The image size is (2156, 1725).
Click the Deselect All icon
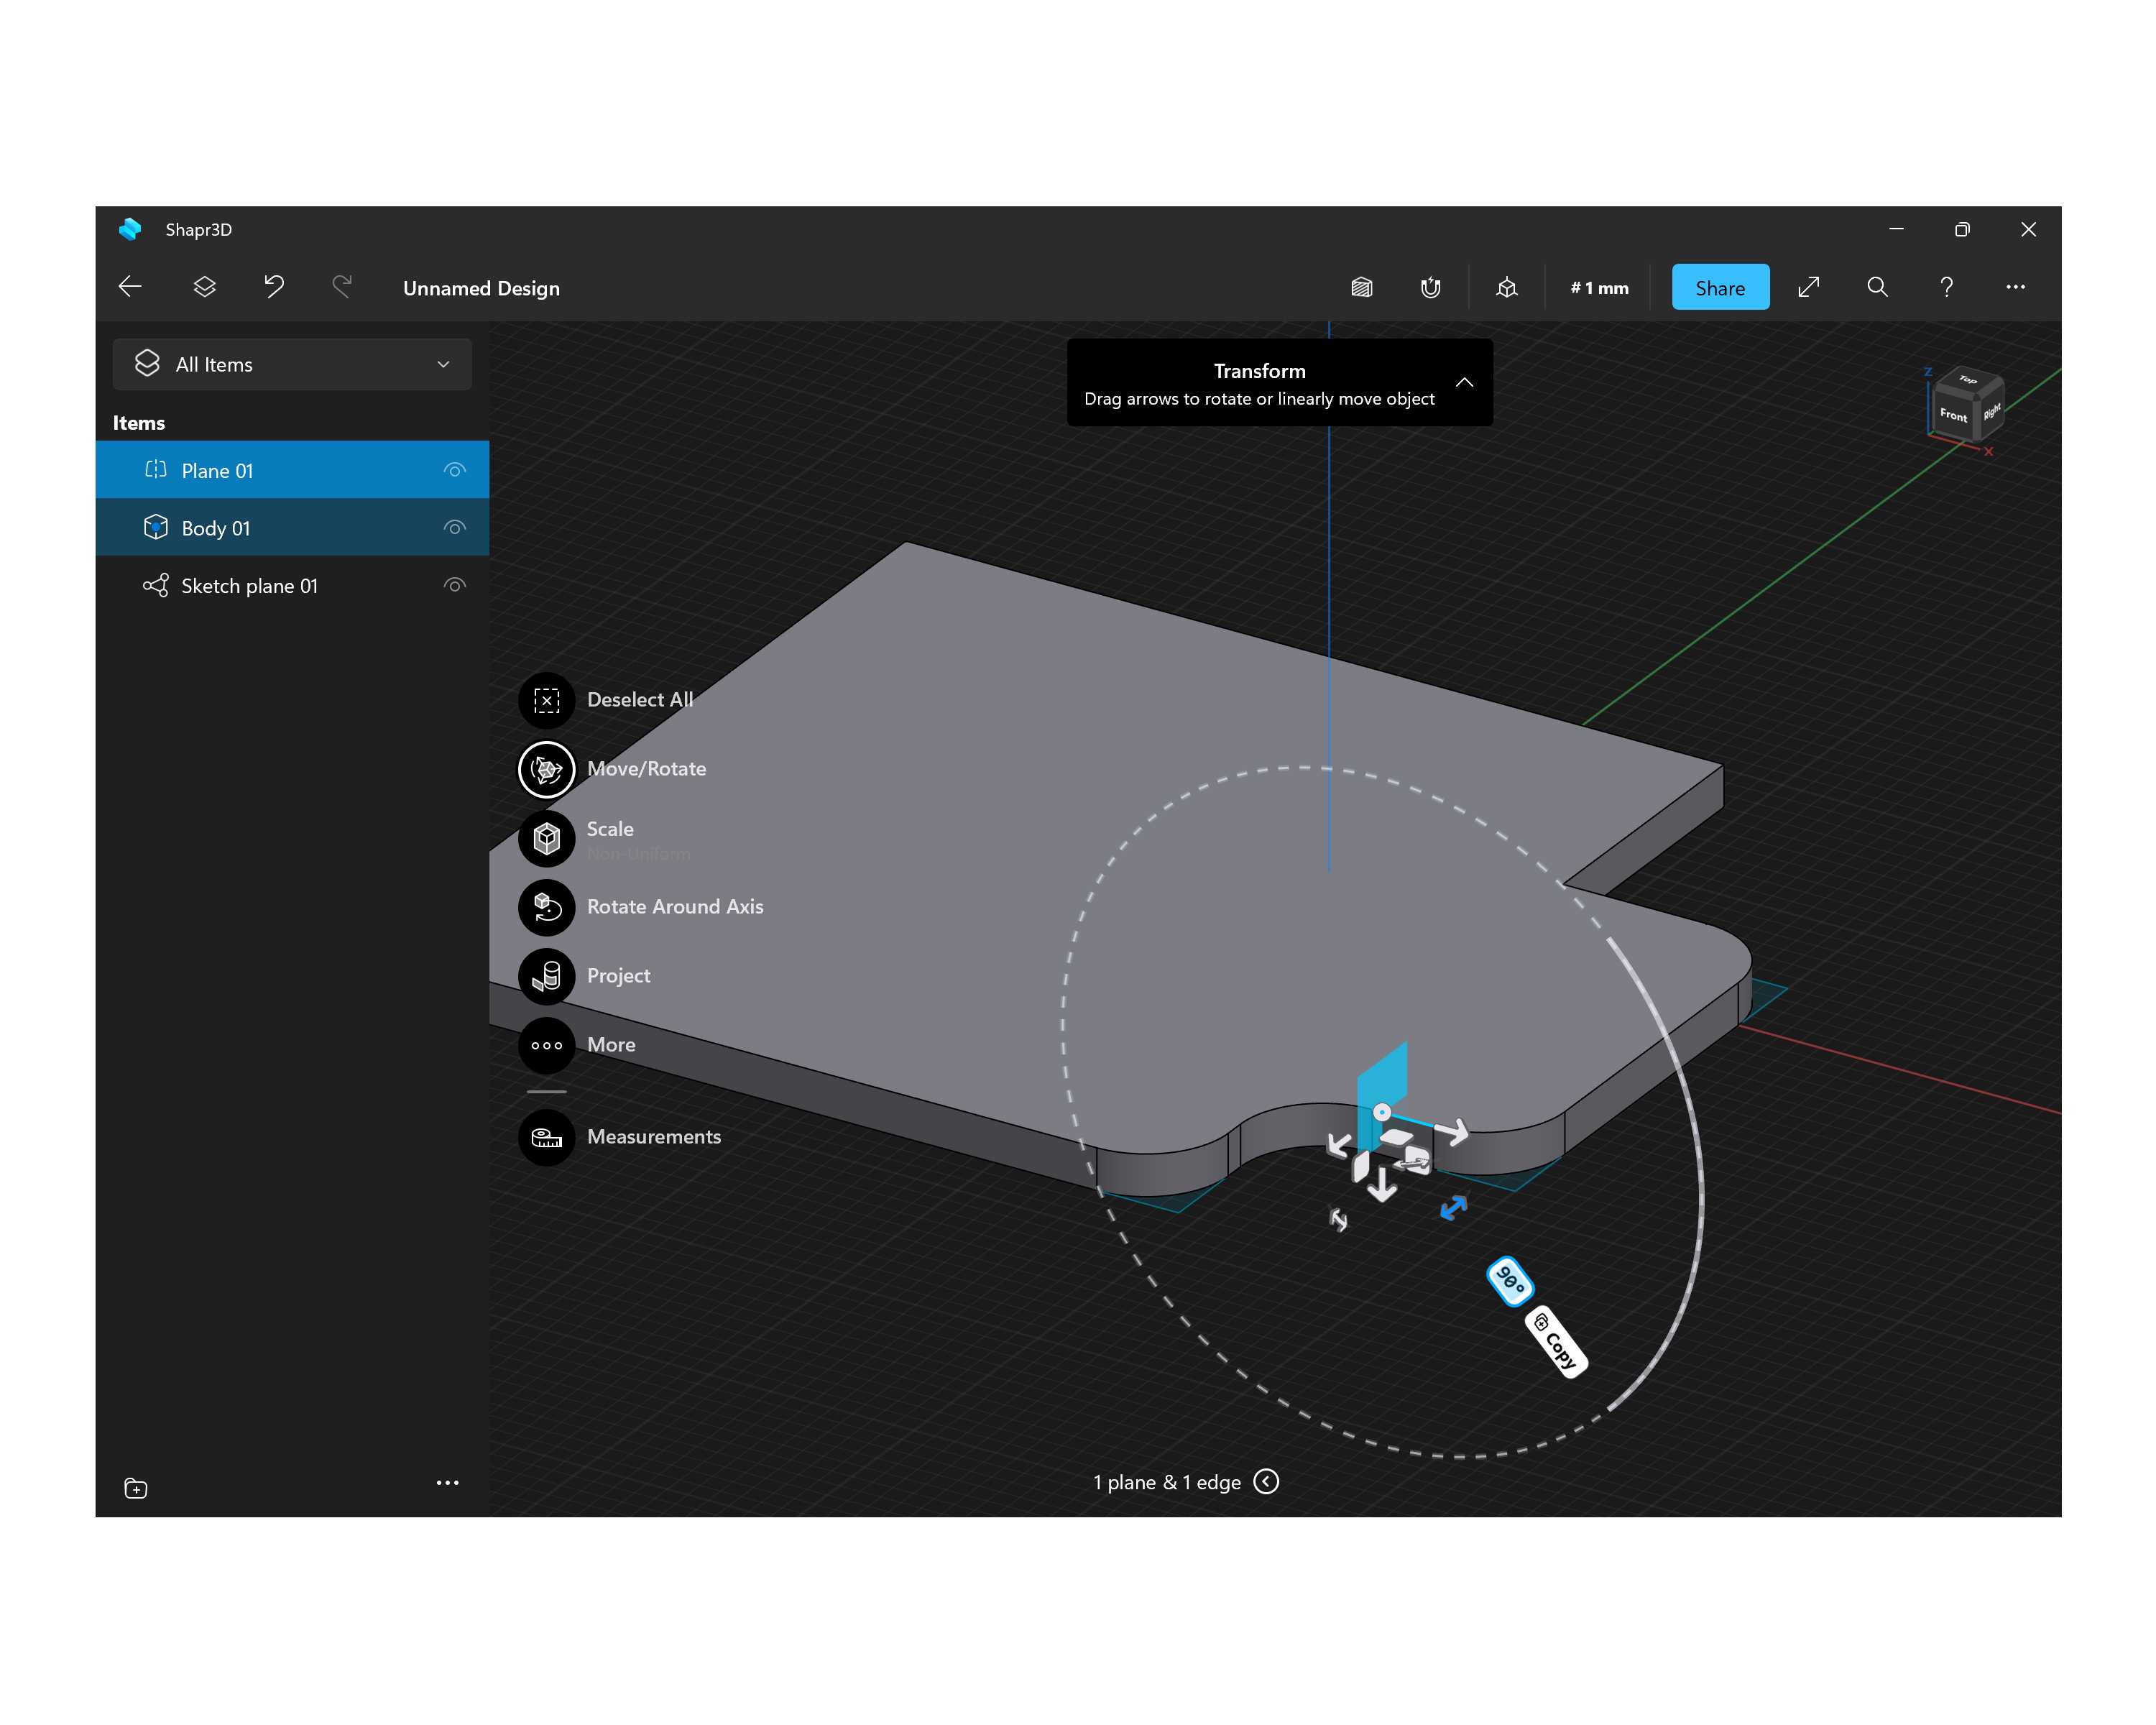point(546,700)
